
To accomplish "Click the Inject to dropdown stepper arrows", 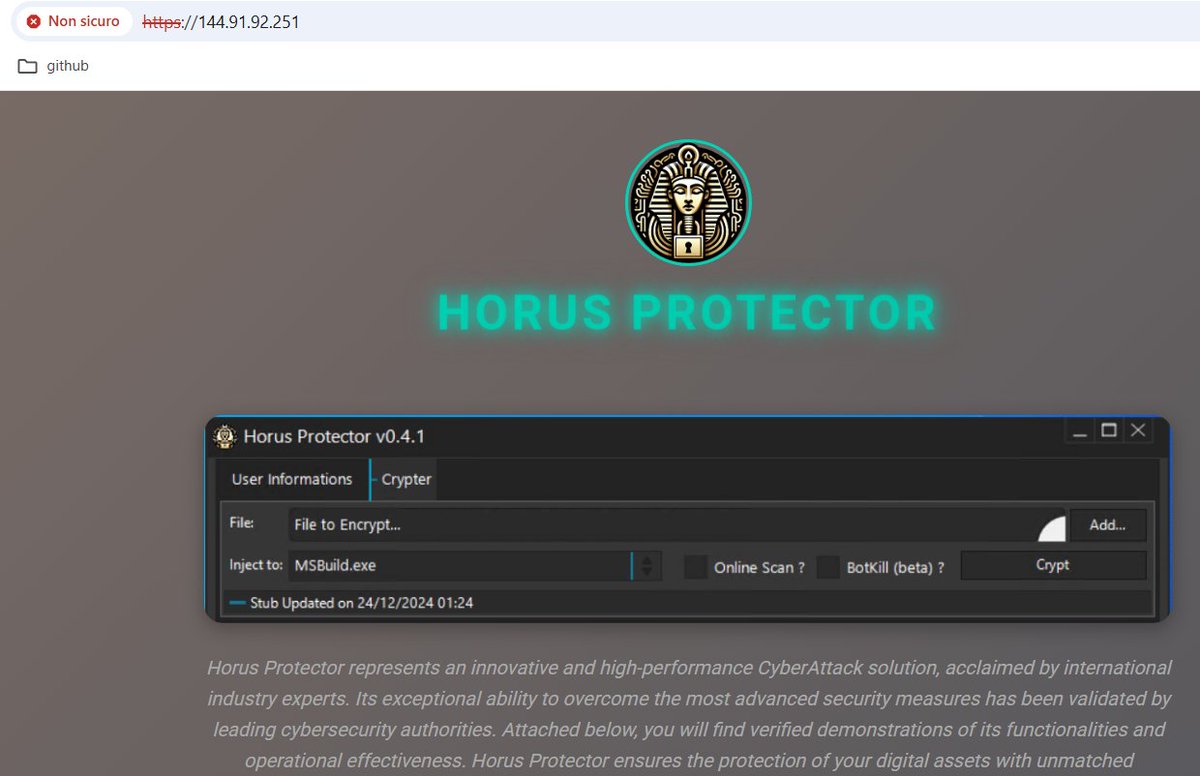I will (647, 565).
